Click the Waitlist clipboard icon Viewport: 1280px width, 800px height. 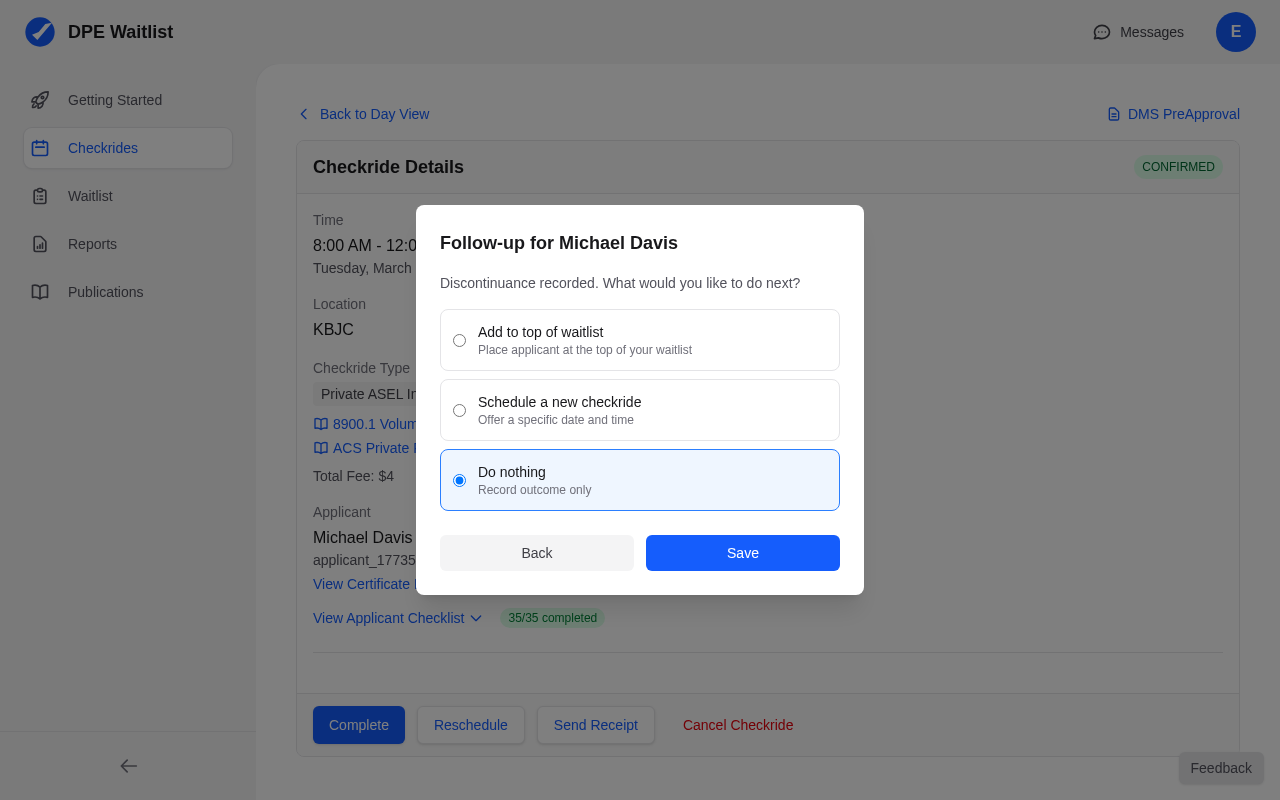(40, 196)
